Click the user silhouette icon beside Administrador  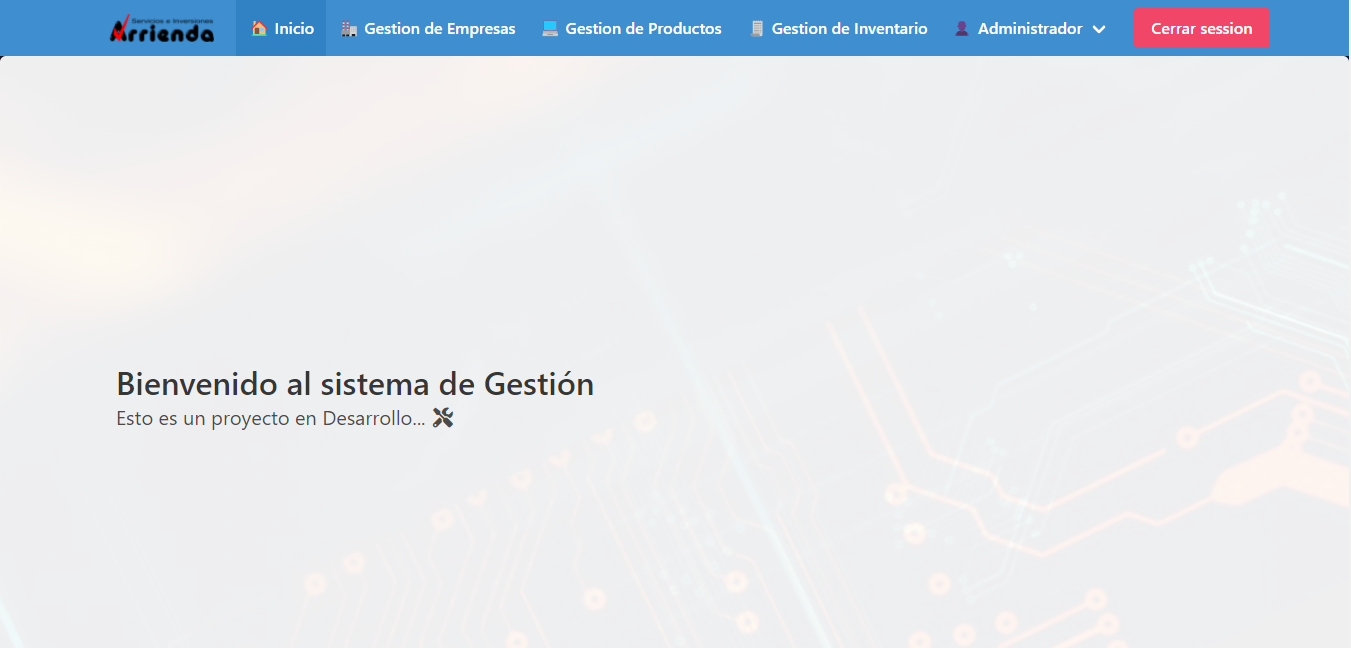point(961,28)
